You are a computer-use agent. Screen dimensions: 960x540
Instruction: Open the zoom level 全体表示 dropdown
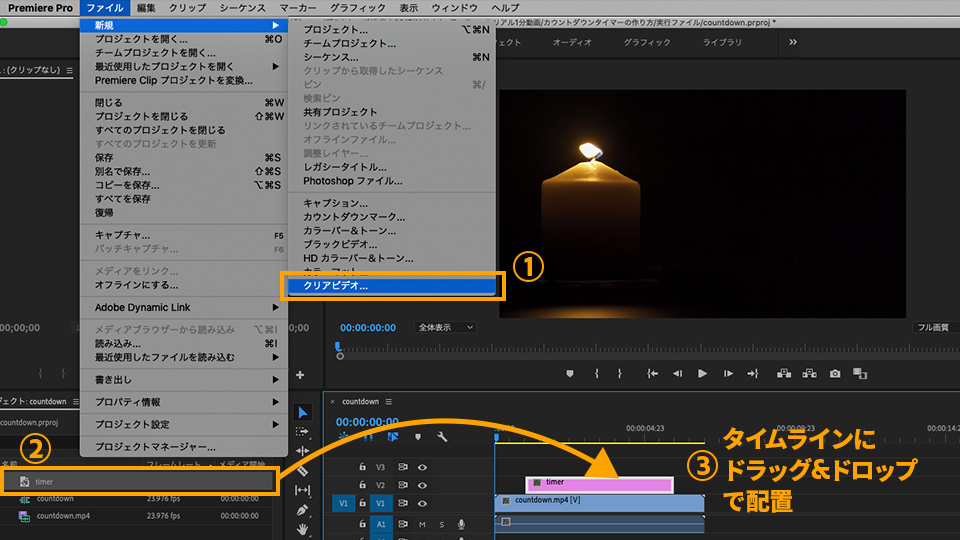[x=445, y=328]
